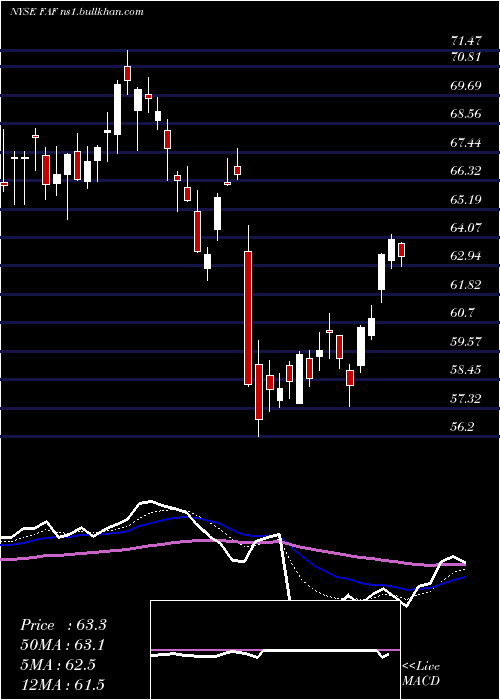Click the 68.56 price level label
Image resolution: width=500 pixels, height=700 pixels.
[467, 114]
